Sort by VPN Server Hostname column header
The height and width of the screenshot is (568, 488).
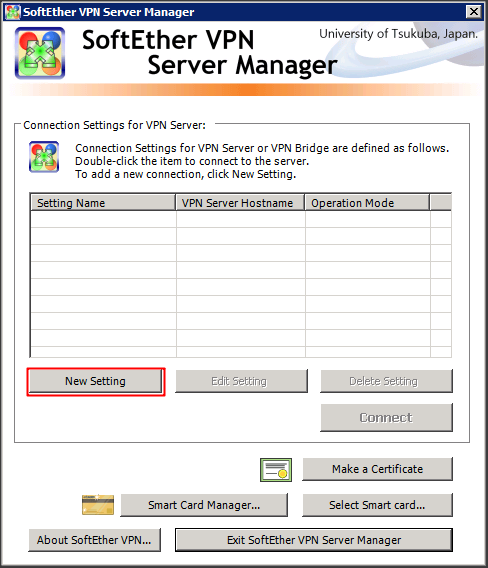tap(240, 203)
